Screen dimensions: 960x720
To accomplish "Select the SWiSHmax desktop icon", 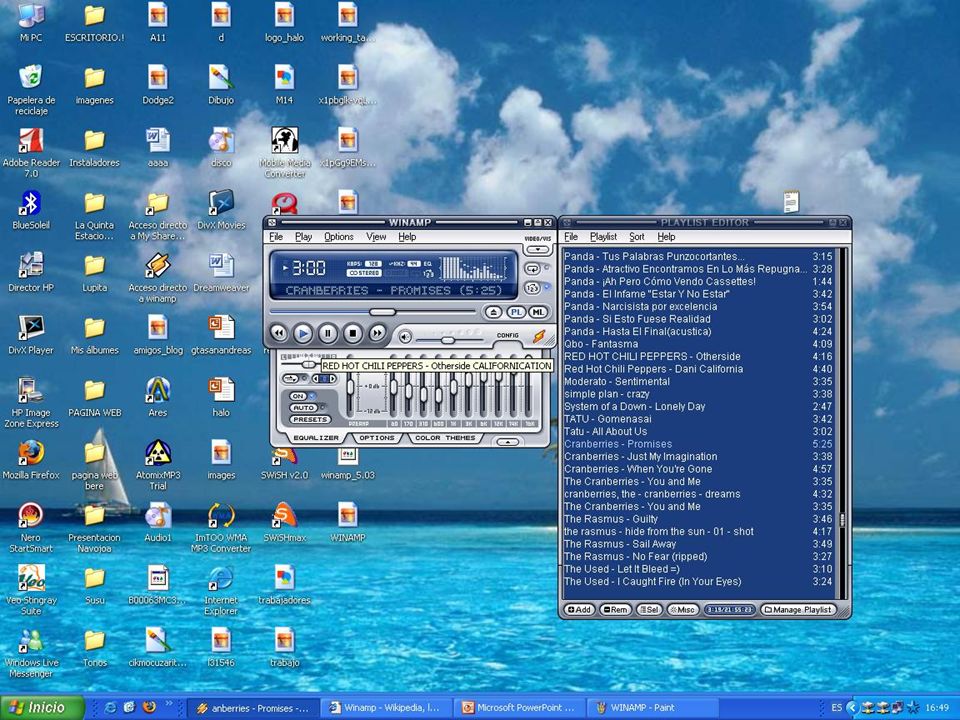I will click(x=285, y=523).
